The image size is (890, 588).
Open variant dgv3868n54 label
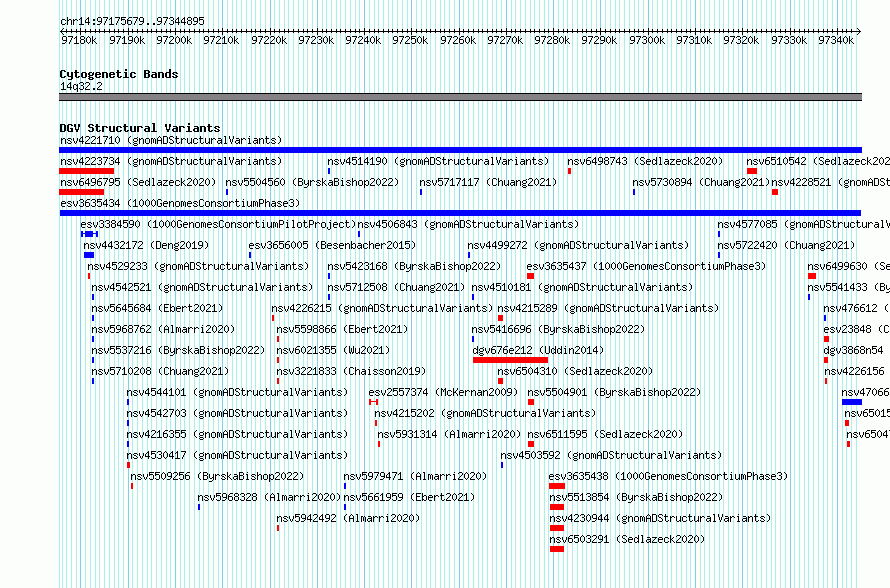[x=853, y=350]
